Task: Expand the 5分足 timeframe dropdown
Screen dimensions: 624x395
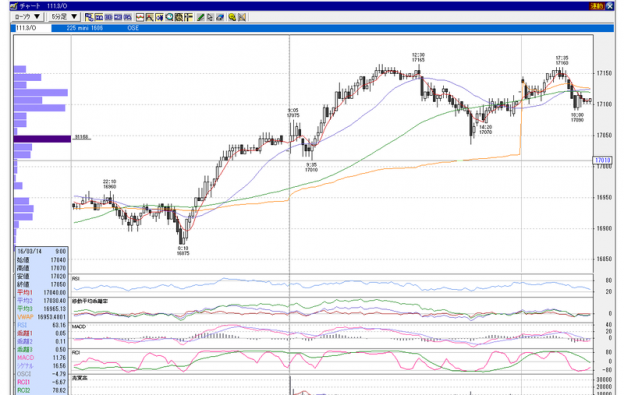Action: click(x=64, y=17)
